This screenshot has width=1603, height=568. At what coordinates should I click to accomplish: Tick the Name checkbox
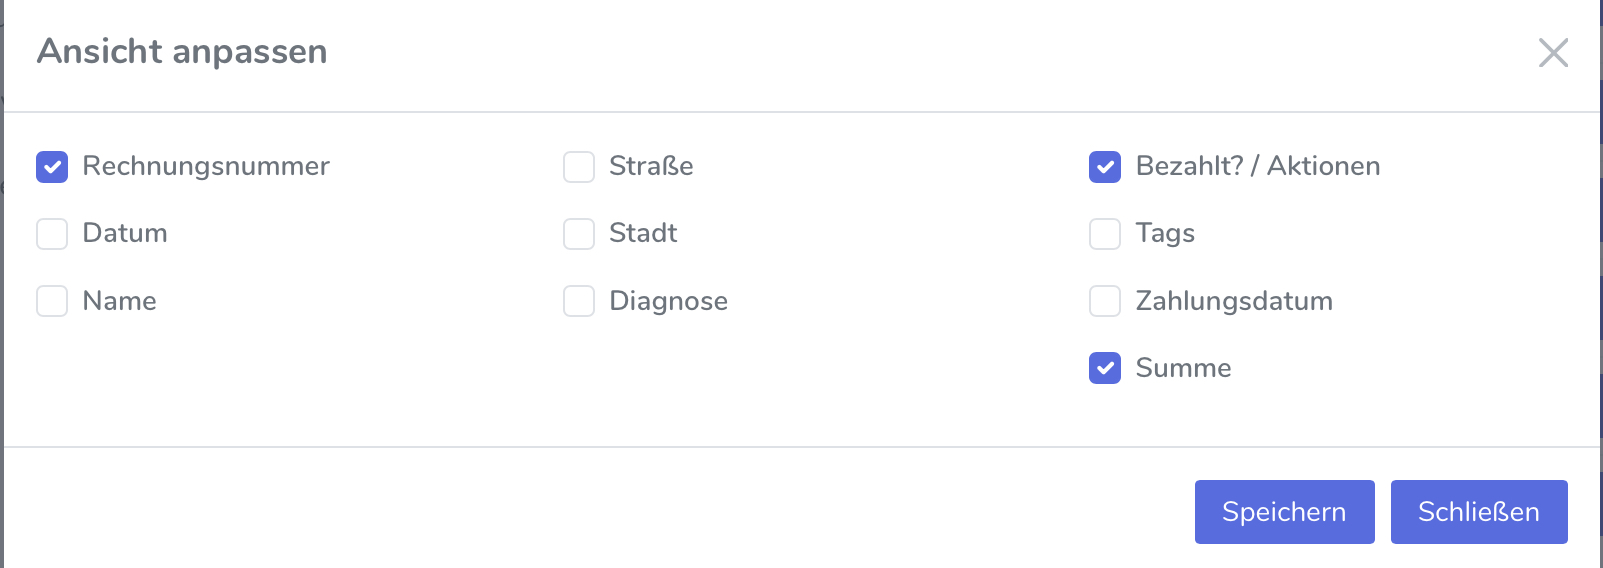[x=52, y=301]
